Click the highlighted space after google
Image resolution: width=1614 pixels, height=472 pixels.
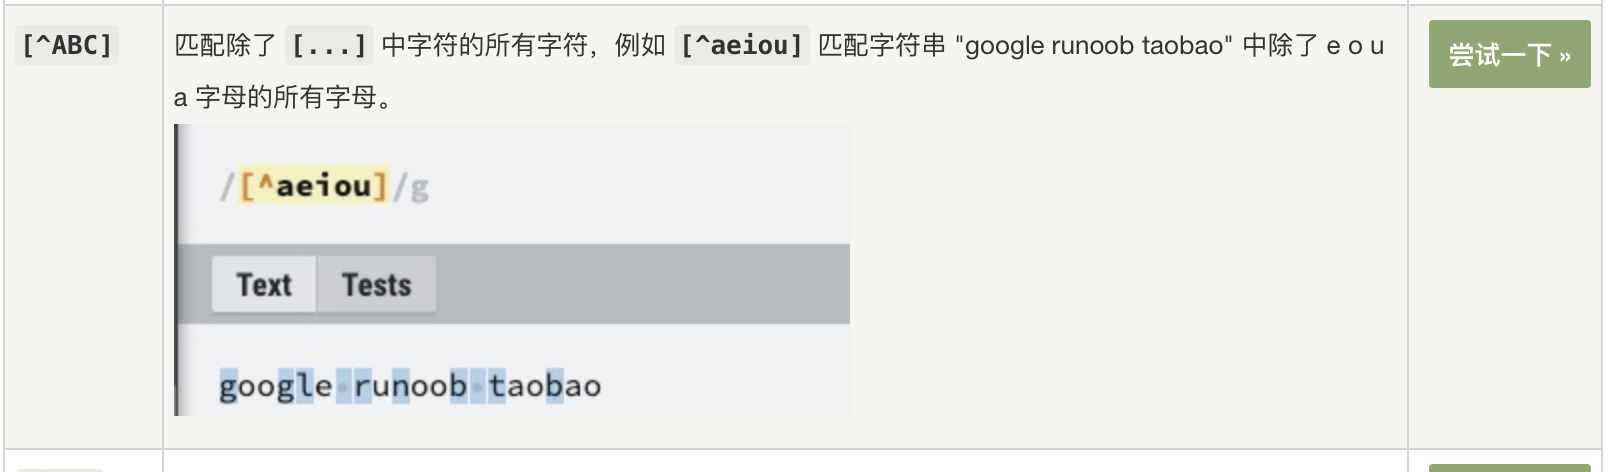[x=343, y=386]
